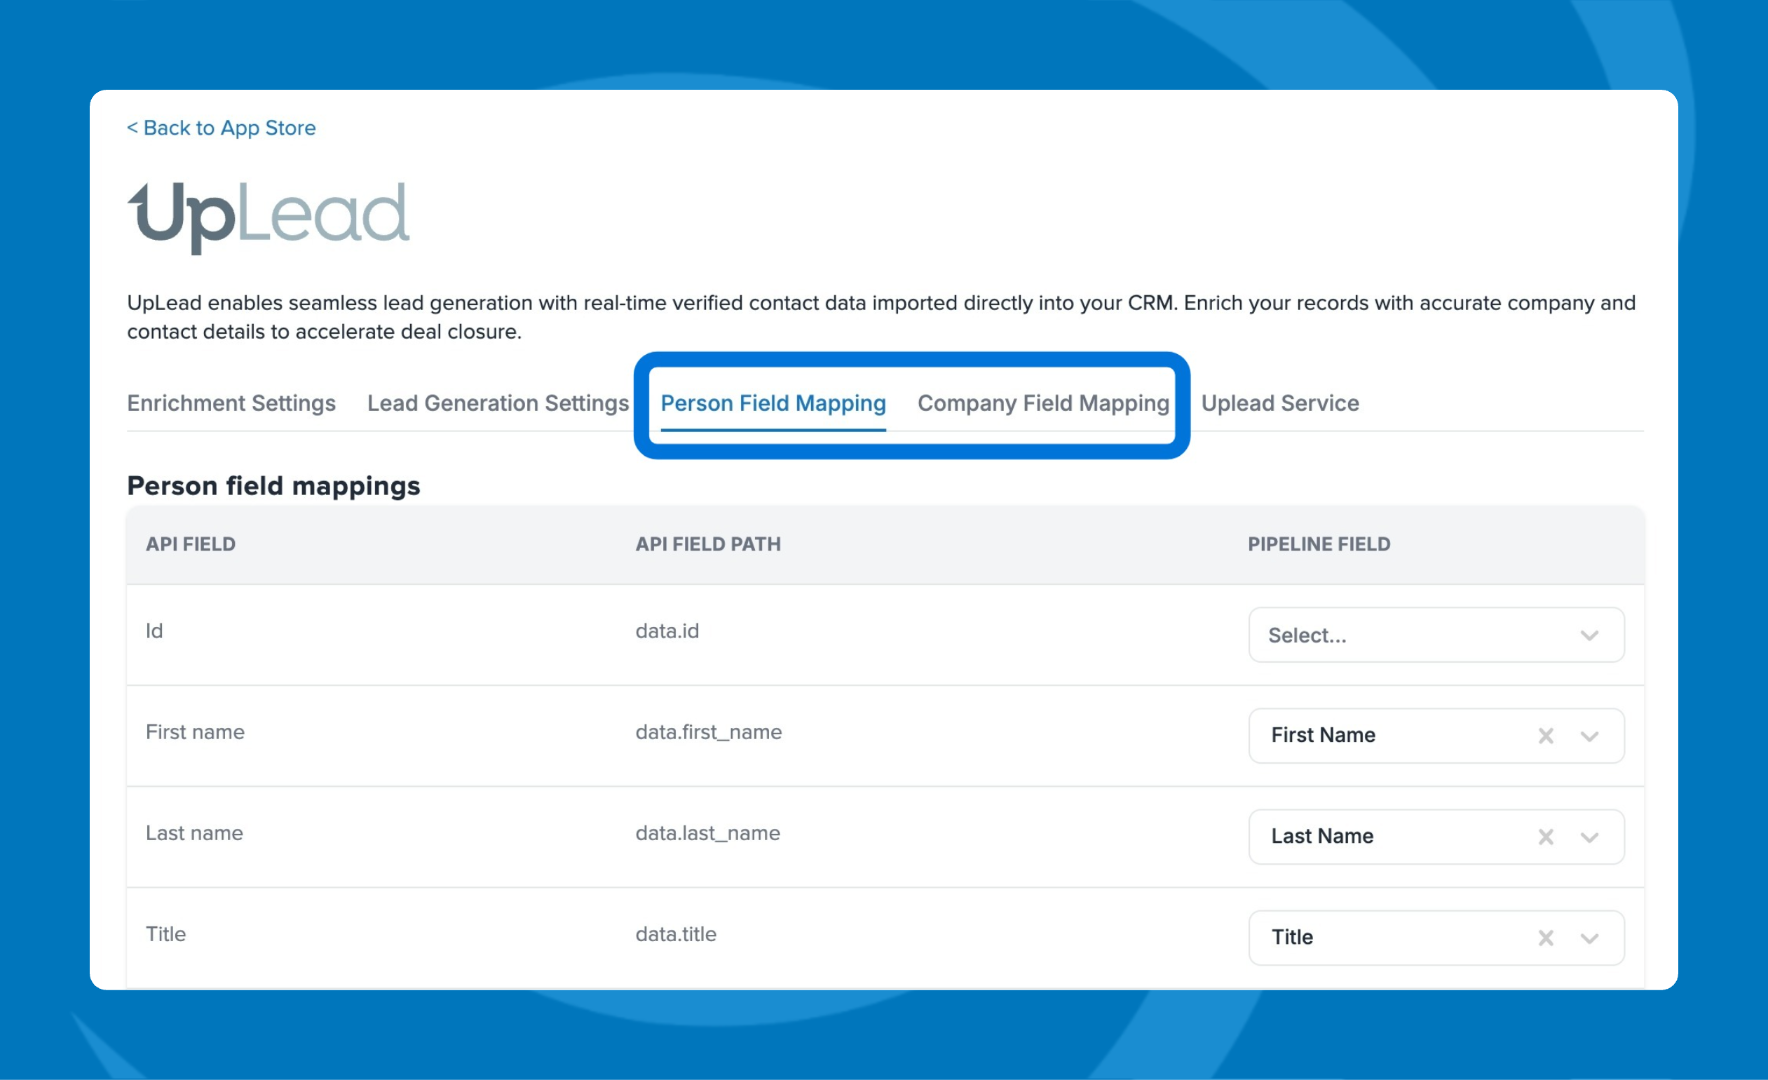Click the Last name API field cell
The image size is (1768, 1080).
click(194, 833)
